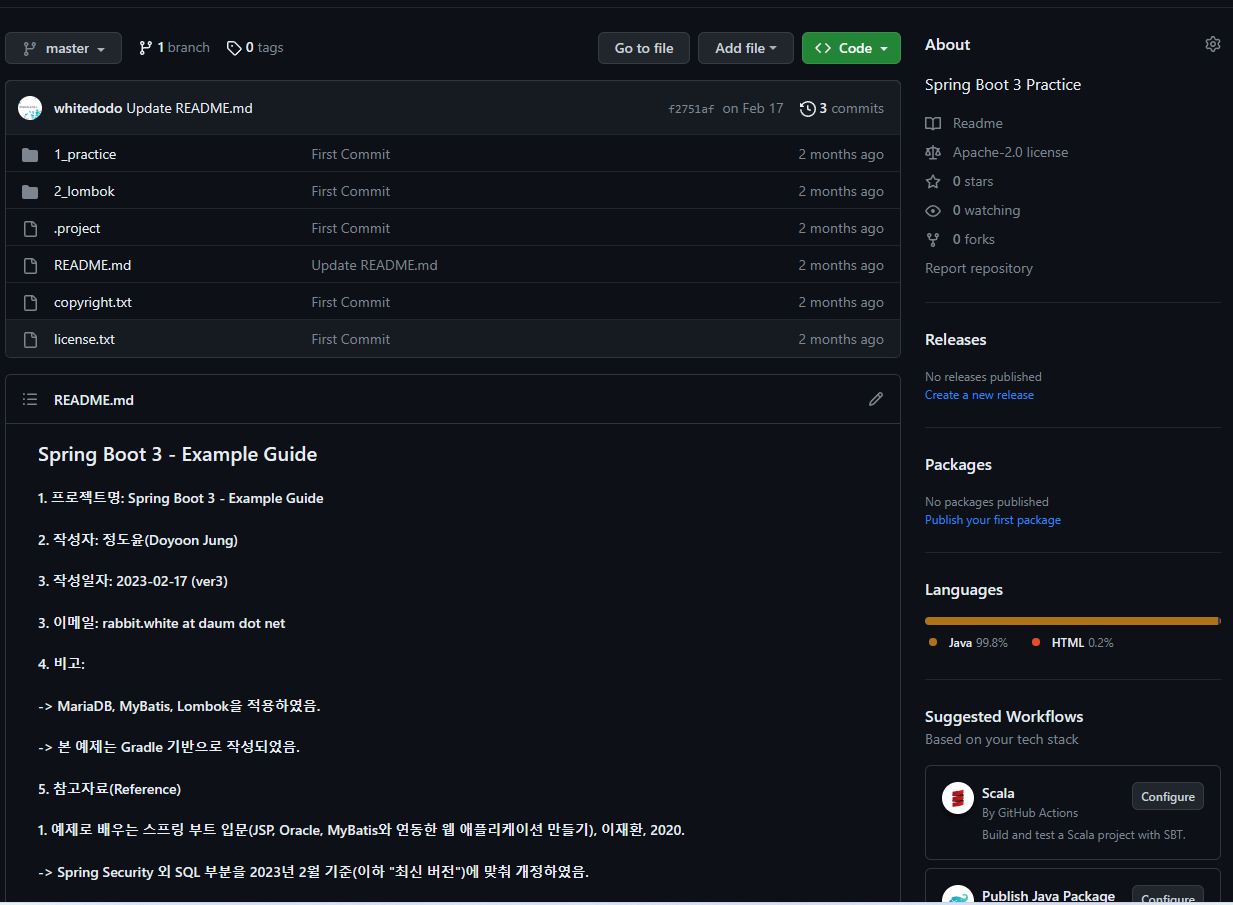Open the Packages heading link
Viewport: 1233px width, 905px height.
click(958, 465)
